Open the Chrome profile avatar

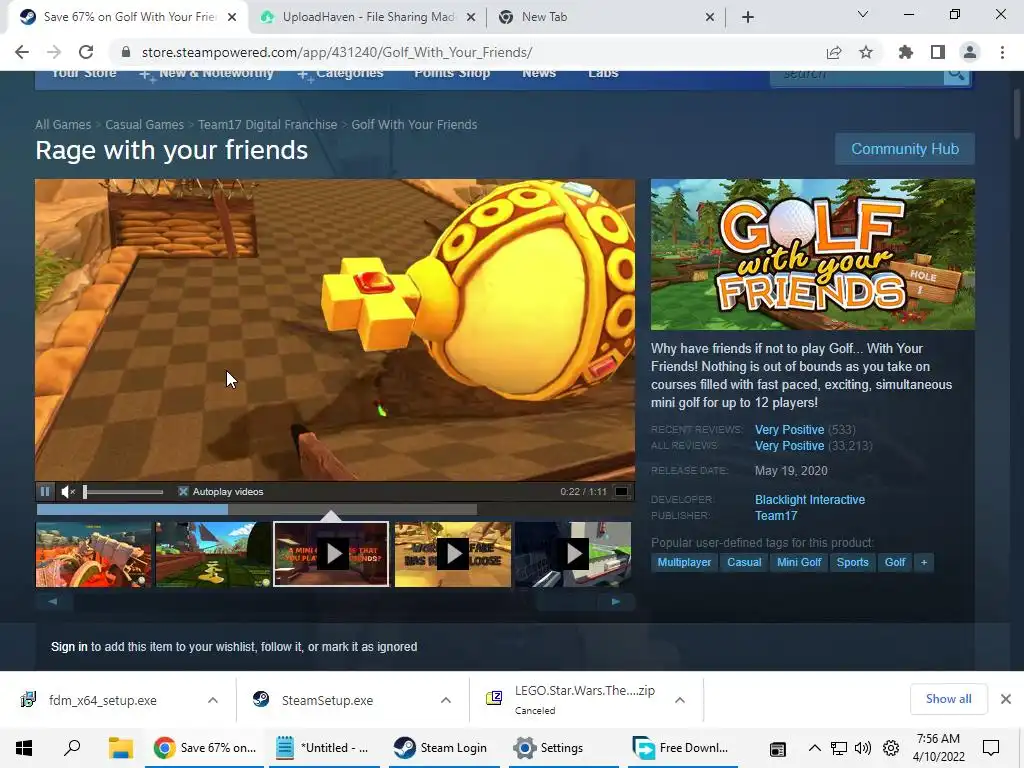[970, 52]
